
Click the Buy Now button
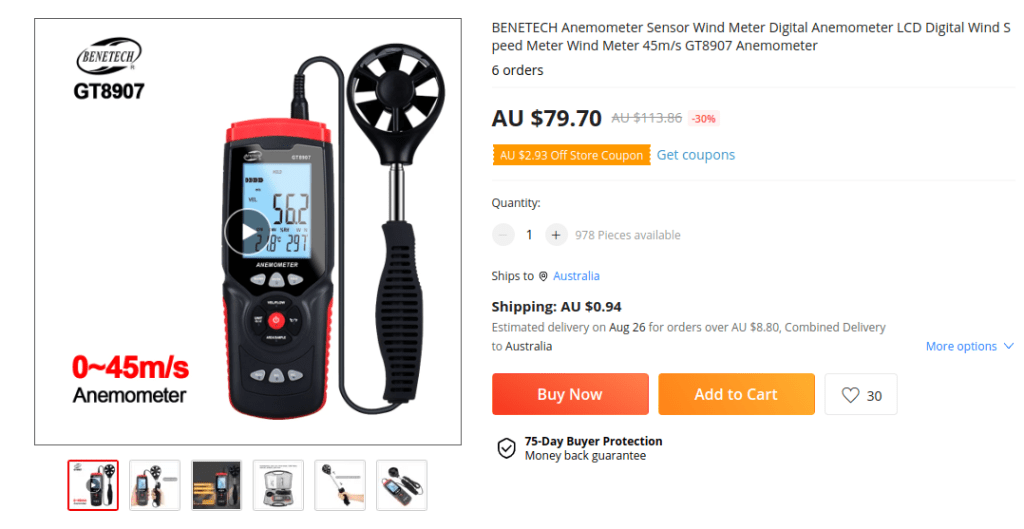click(x=570, y=394)
